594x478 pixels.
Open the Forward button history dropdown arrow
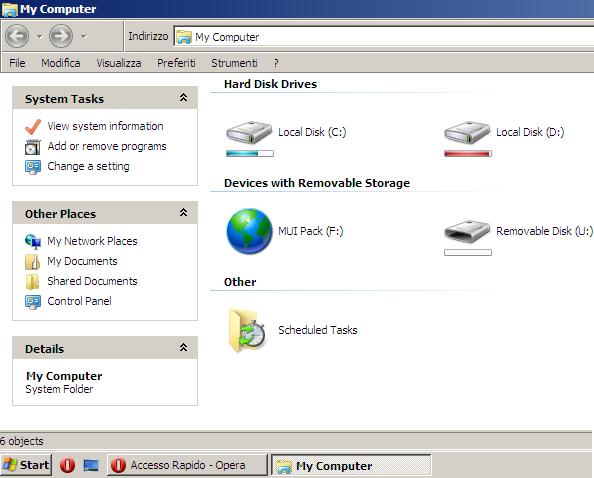coord(84,36)
